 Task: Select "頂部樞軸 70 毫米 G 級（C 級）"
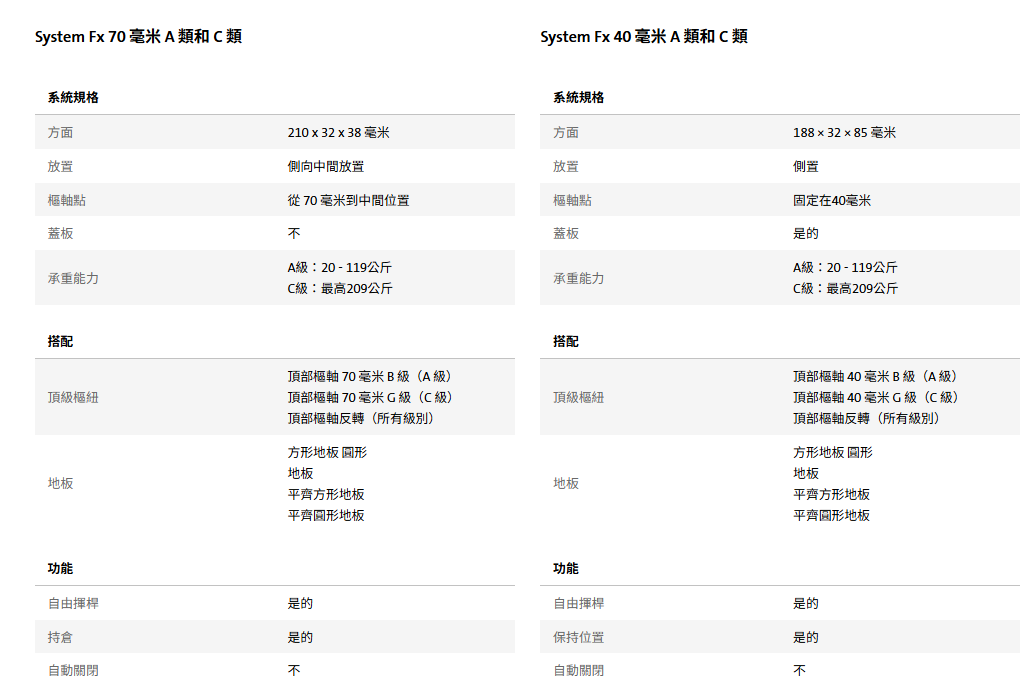(x=371, y=398)
